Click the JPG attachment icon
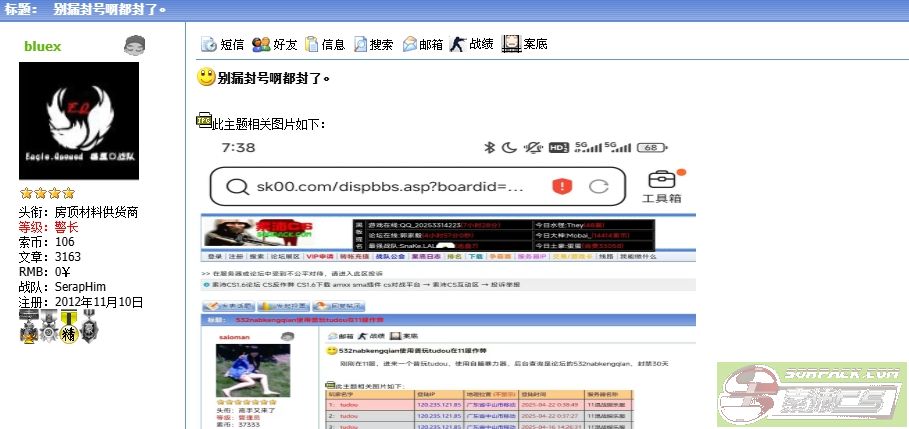The height and width of the screenshot is (429, 909). click(204, 121)
